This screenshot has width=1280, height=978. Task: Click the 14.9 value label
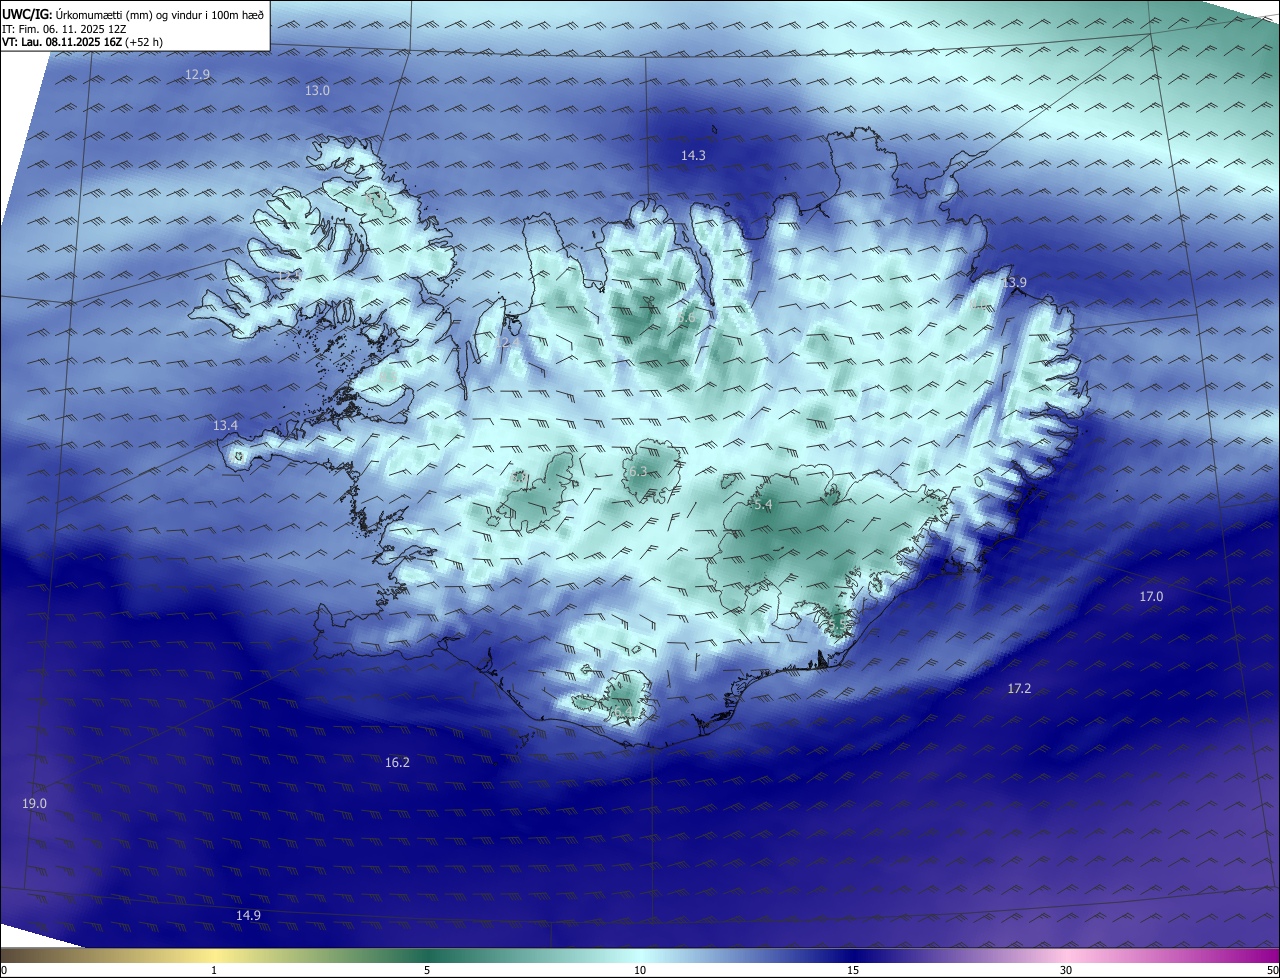[x=248, y=916]
